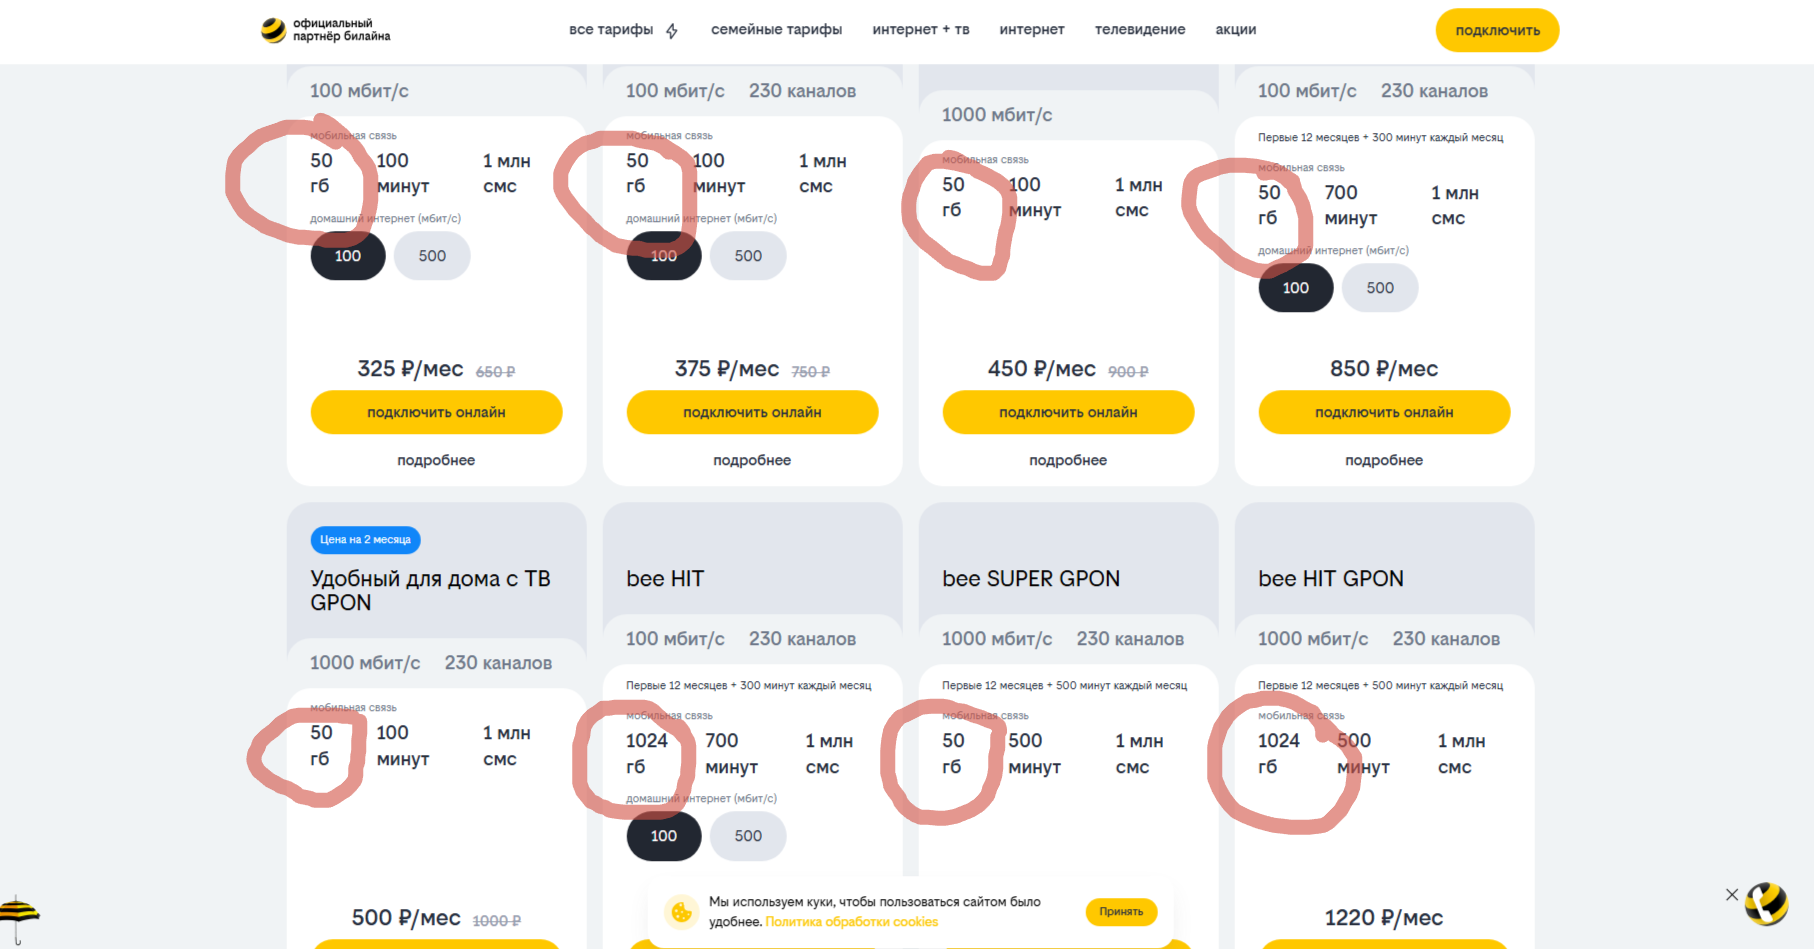1814x949 pixels.
Task: Choose 500 Мбит/с in the bee HIT card
Action: tap(748, 836)
